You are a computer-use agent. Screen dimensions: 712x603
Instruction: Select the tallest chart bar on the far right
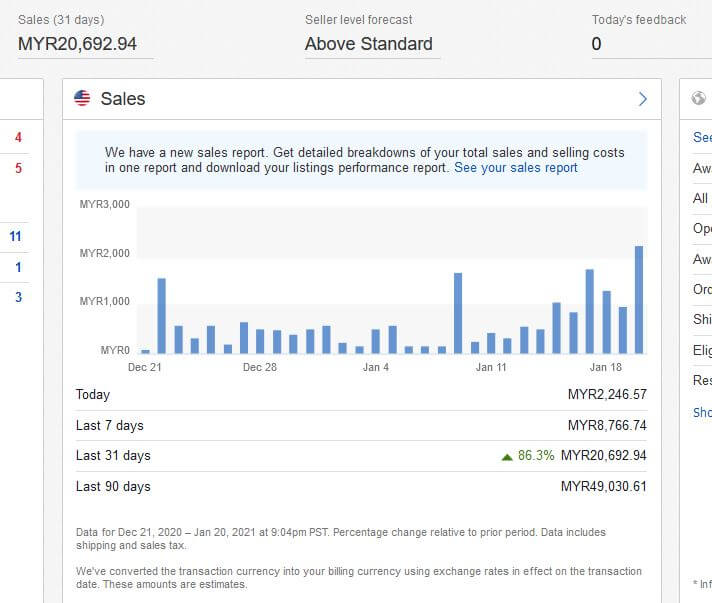pos(639,299)
